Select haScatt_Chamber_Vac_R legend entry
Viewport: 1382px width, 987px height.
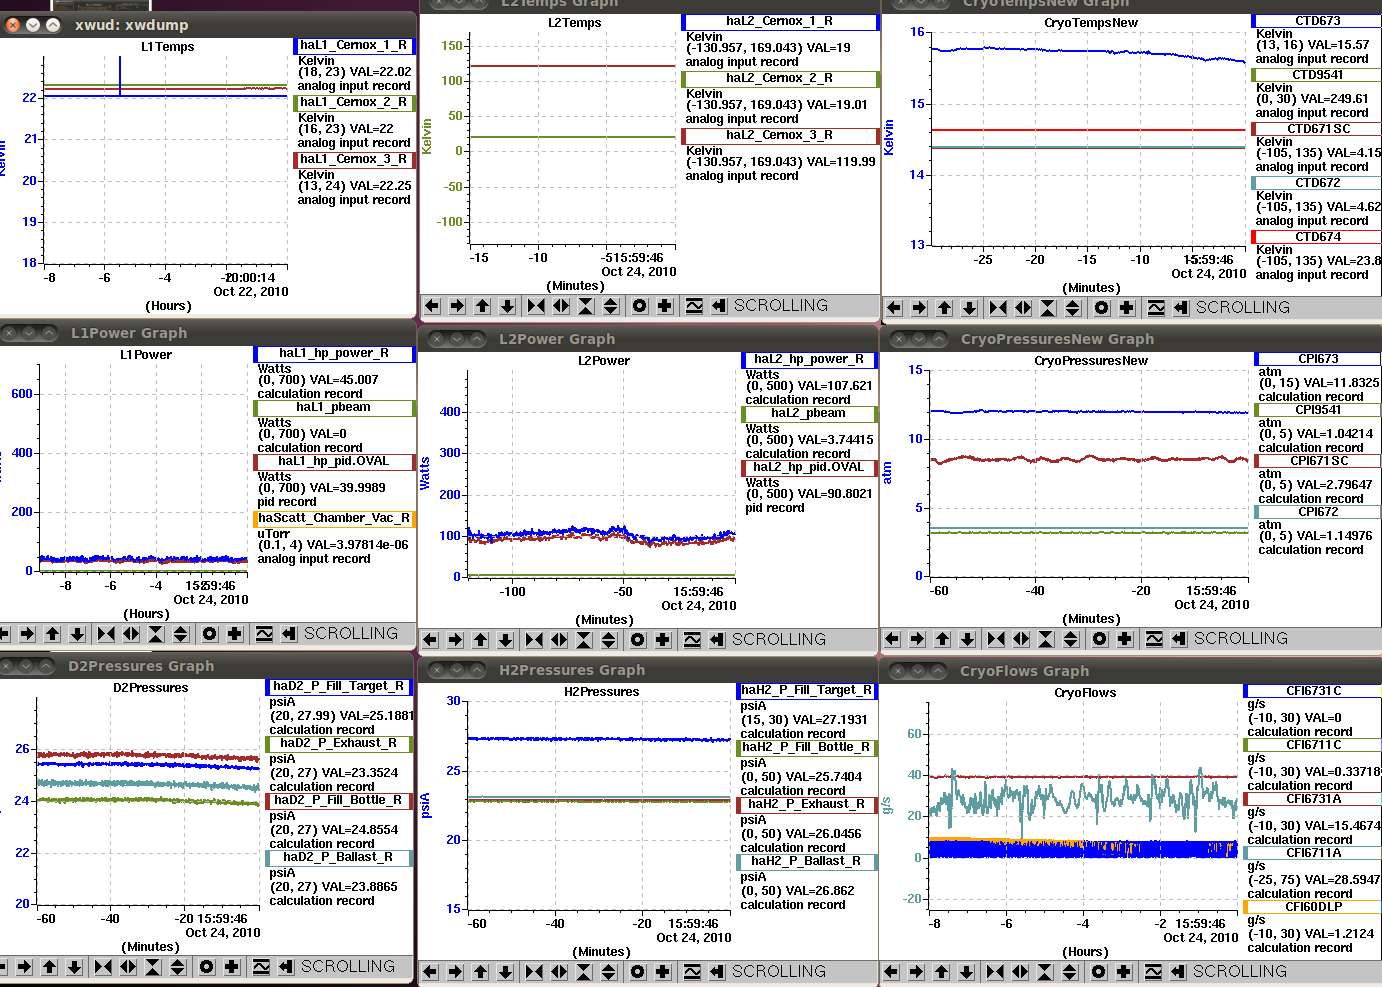pyautogui.click(x=334, y=518)
